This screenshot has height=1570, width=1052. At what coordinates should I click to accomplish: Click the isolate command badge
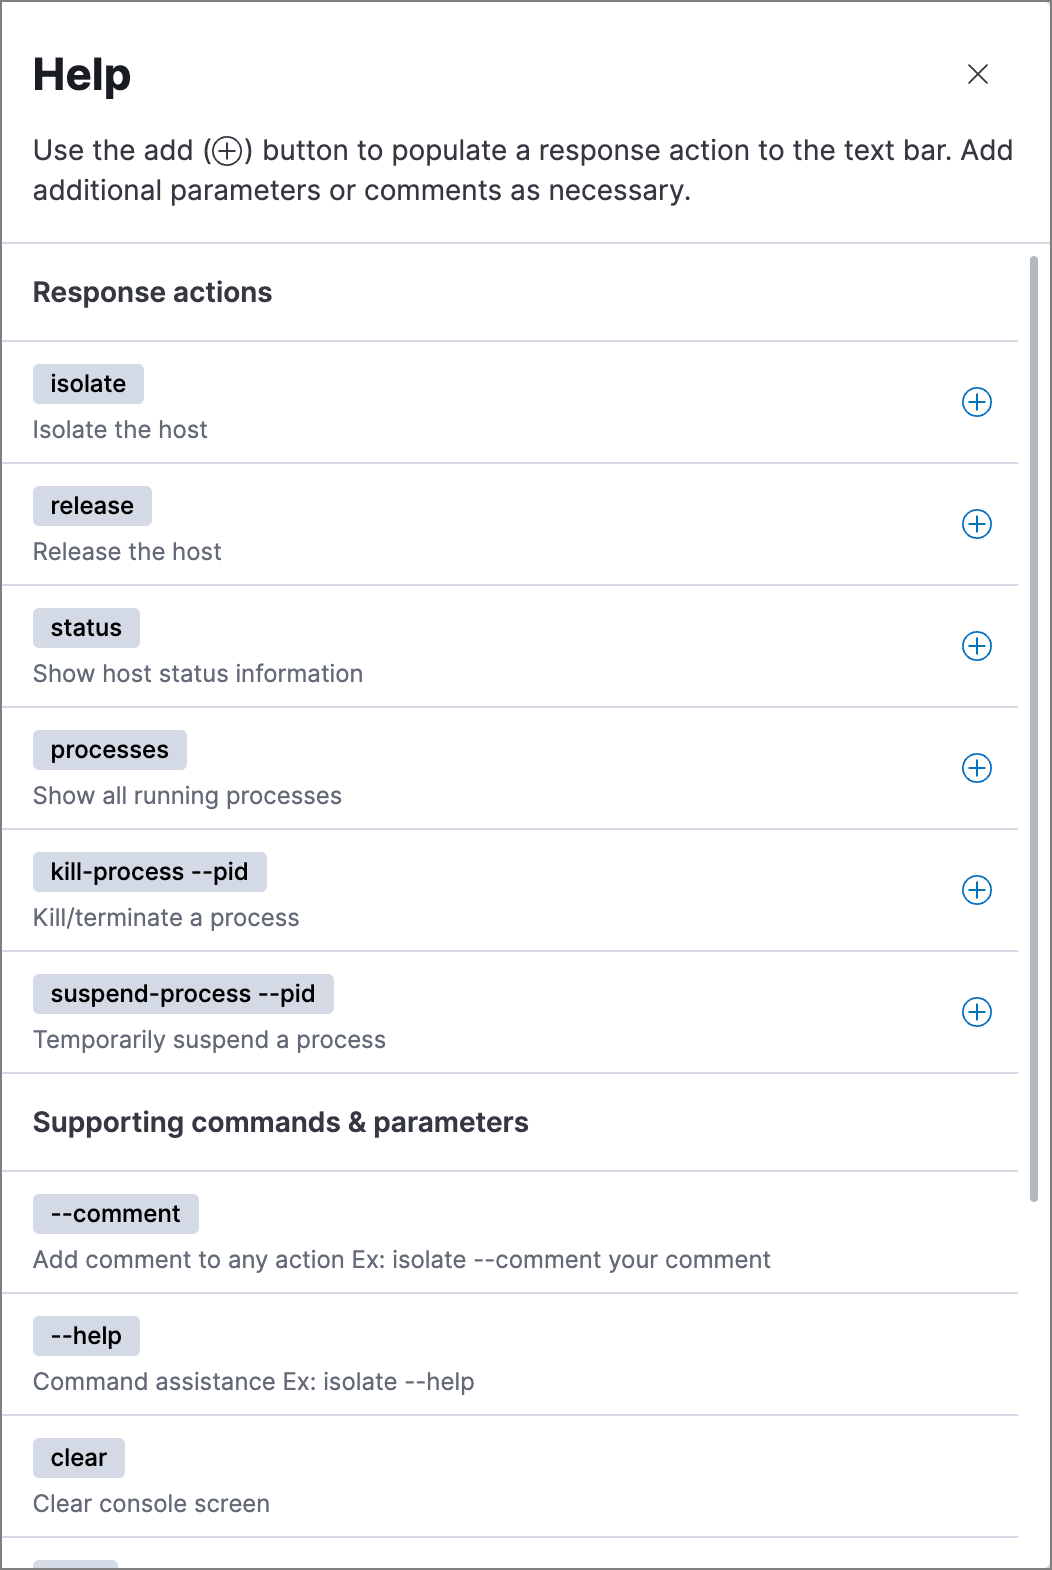[x=88, y=384]
